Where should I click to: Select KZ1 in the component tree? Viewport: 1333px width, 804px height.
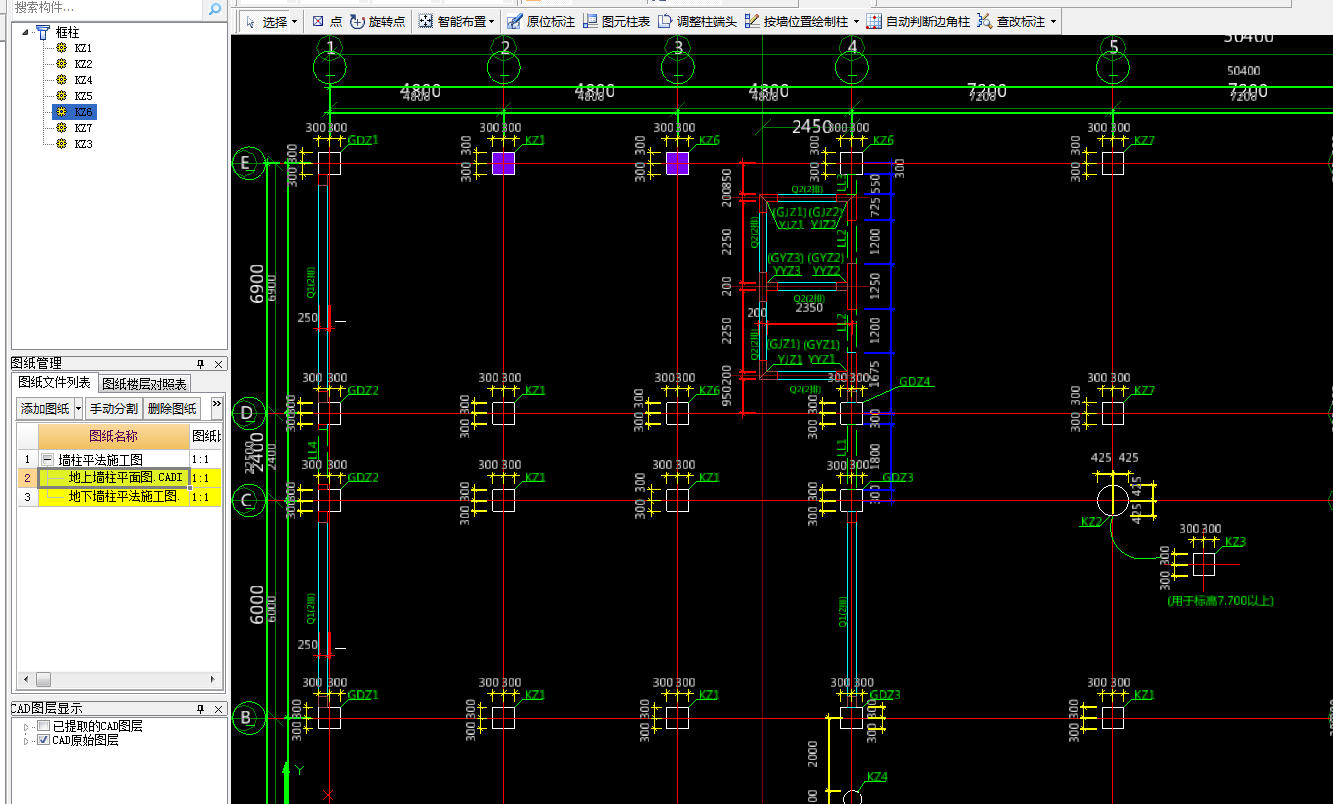coord(83,48)
